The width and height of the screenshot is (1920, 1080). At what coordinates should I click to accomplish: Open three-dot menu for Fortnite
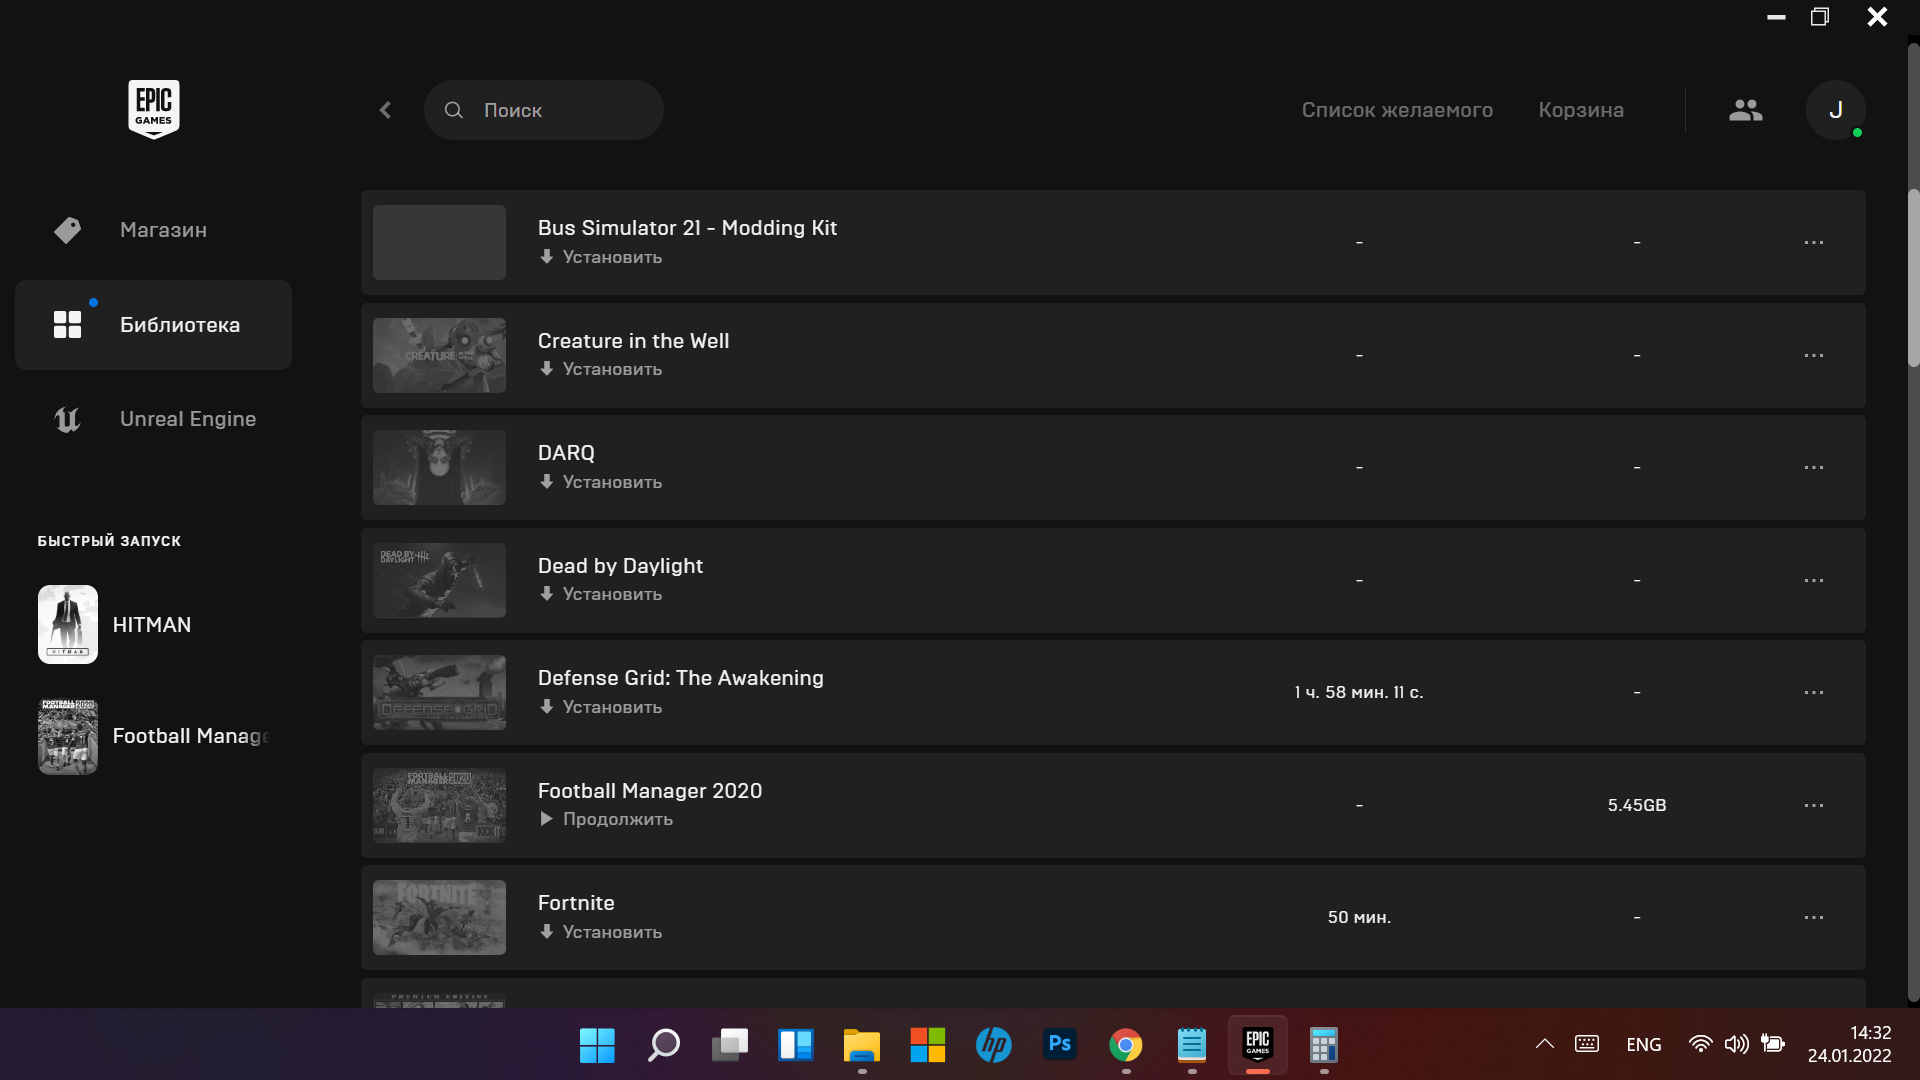click(x=1813, y=918)
